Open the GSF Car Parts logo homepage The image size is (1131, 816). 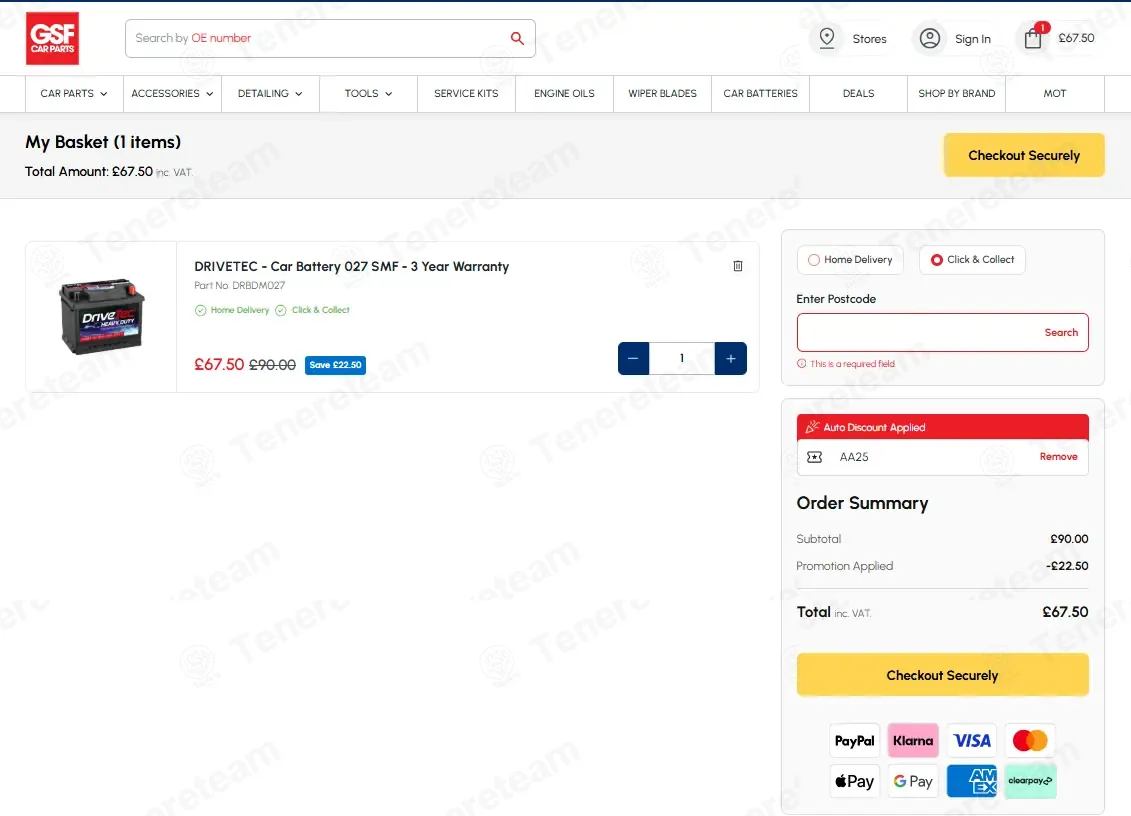point(52,38)
